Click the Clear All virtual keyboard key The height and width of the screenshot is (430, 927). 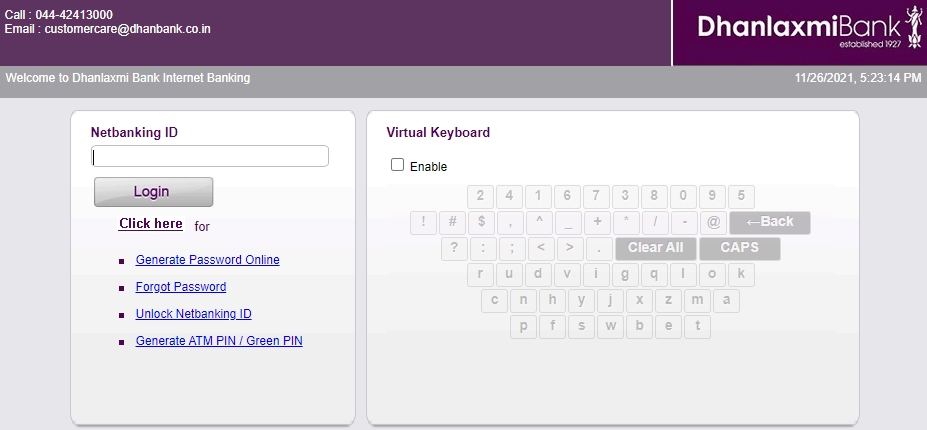click(x=656, y=249)
